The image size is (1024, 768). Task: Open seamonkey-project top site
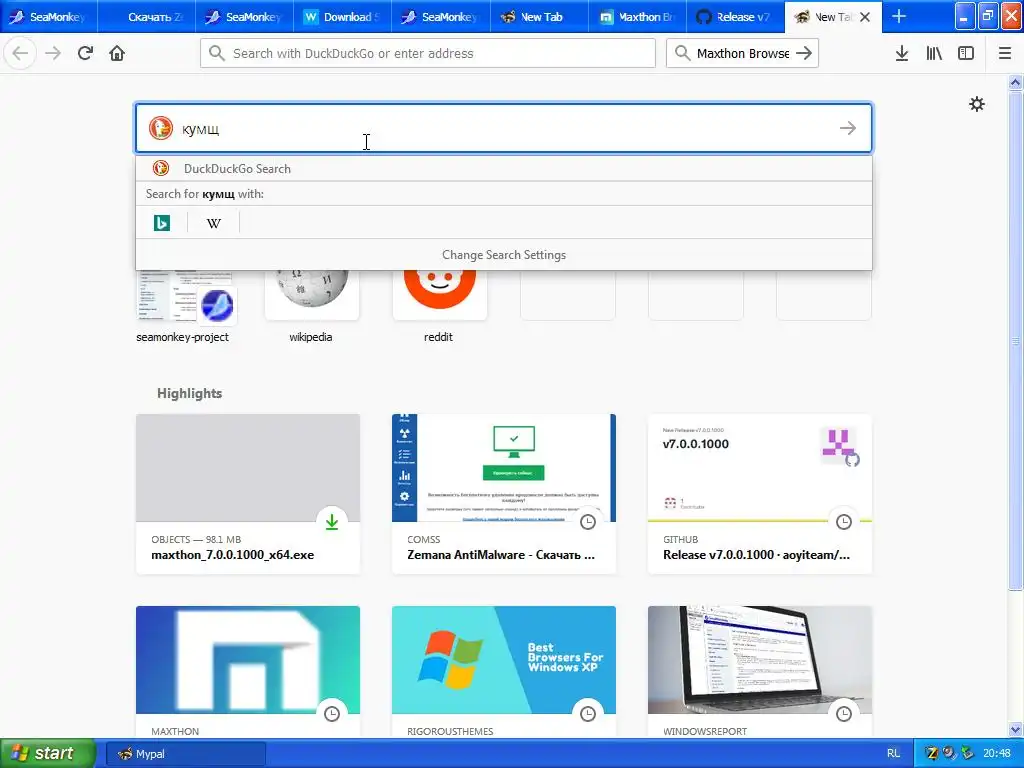point(183,307)
